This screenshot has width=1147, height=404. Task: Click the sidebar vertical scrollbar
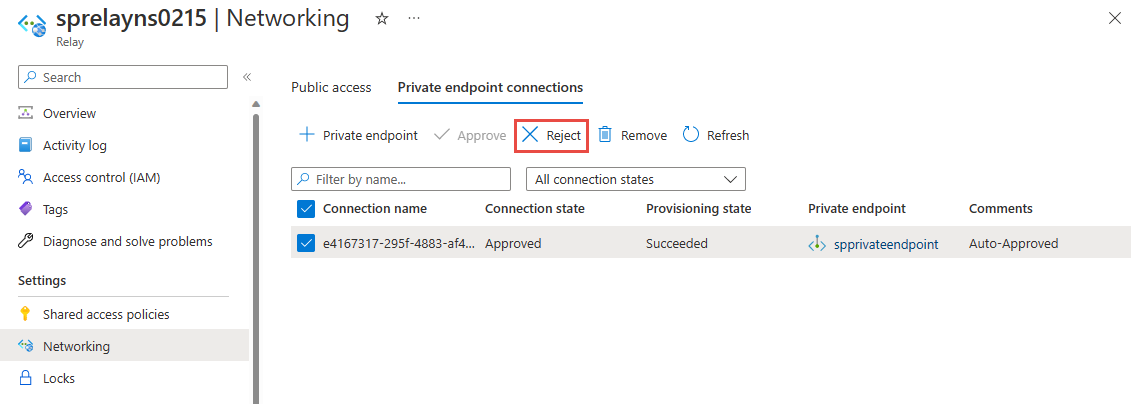pyautogui.click(x=256, y=250)
